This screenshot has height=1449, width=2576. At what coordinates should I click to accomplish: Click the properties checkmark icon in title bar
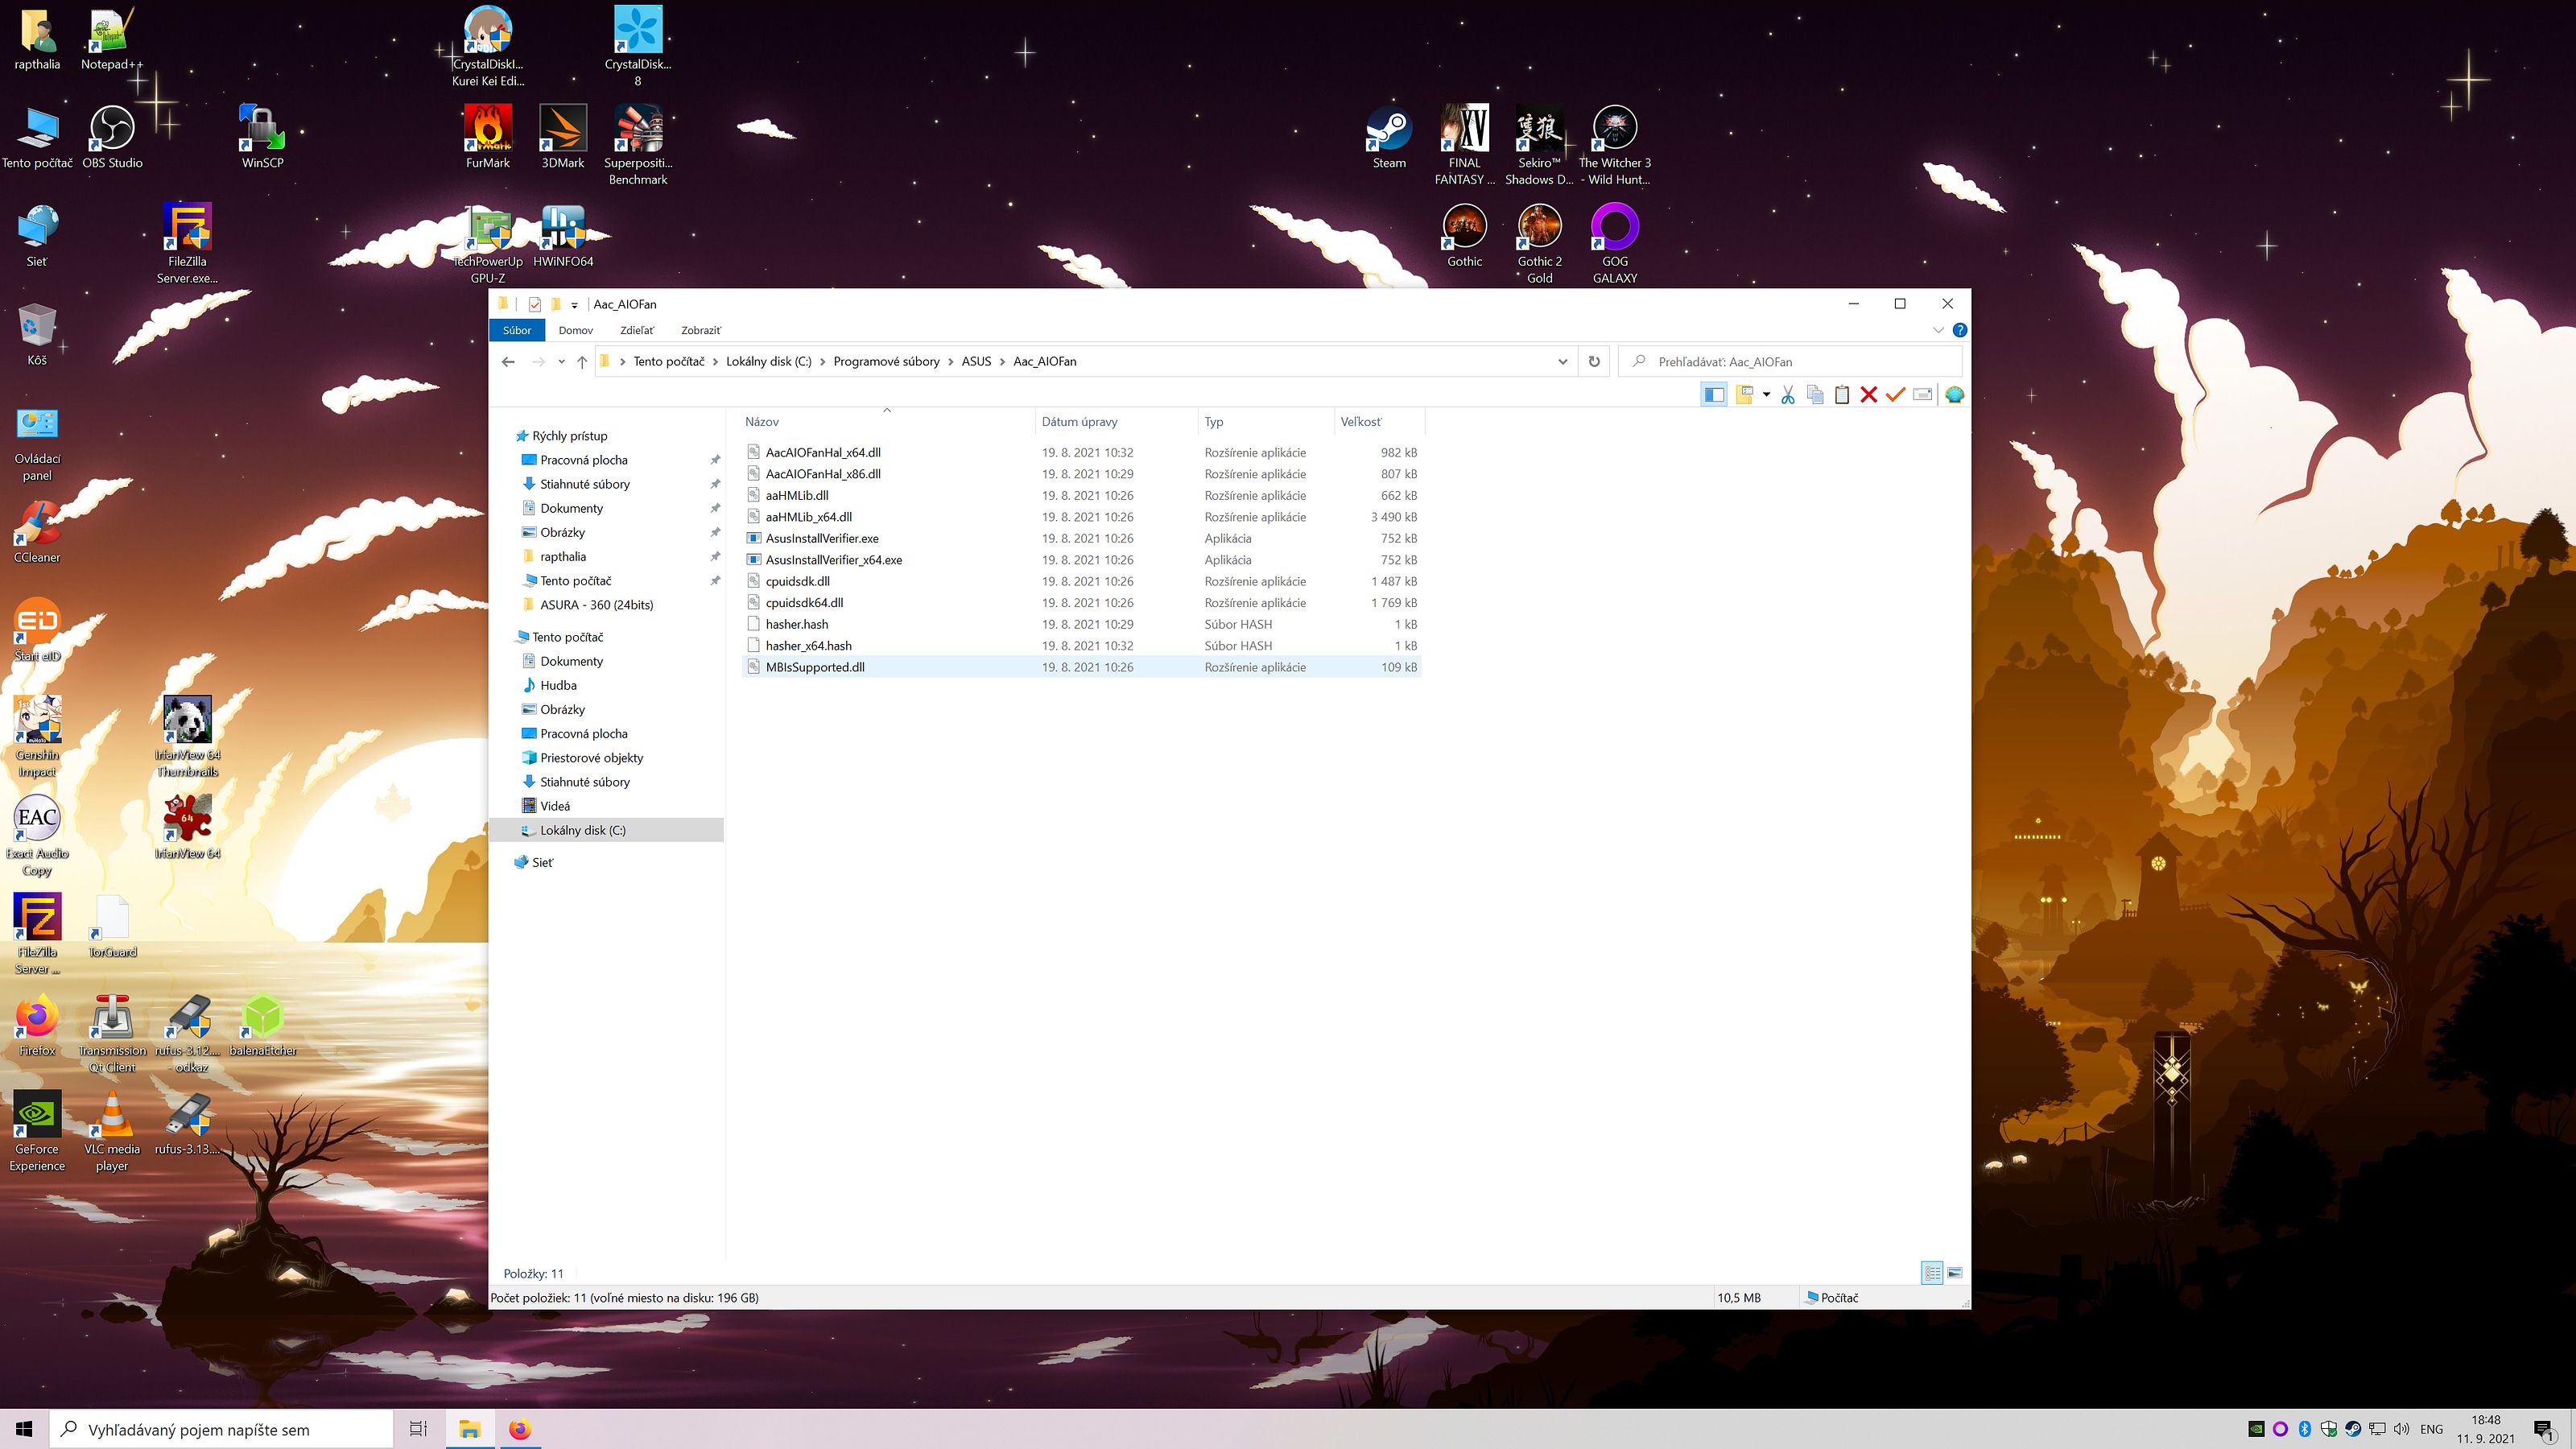535,305
